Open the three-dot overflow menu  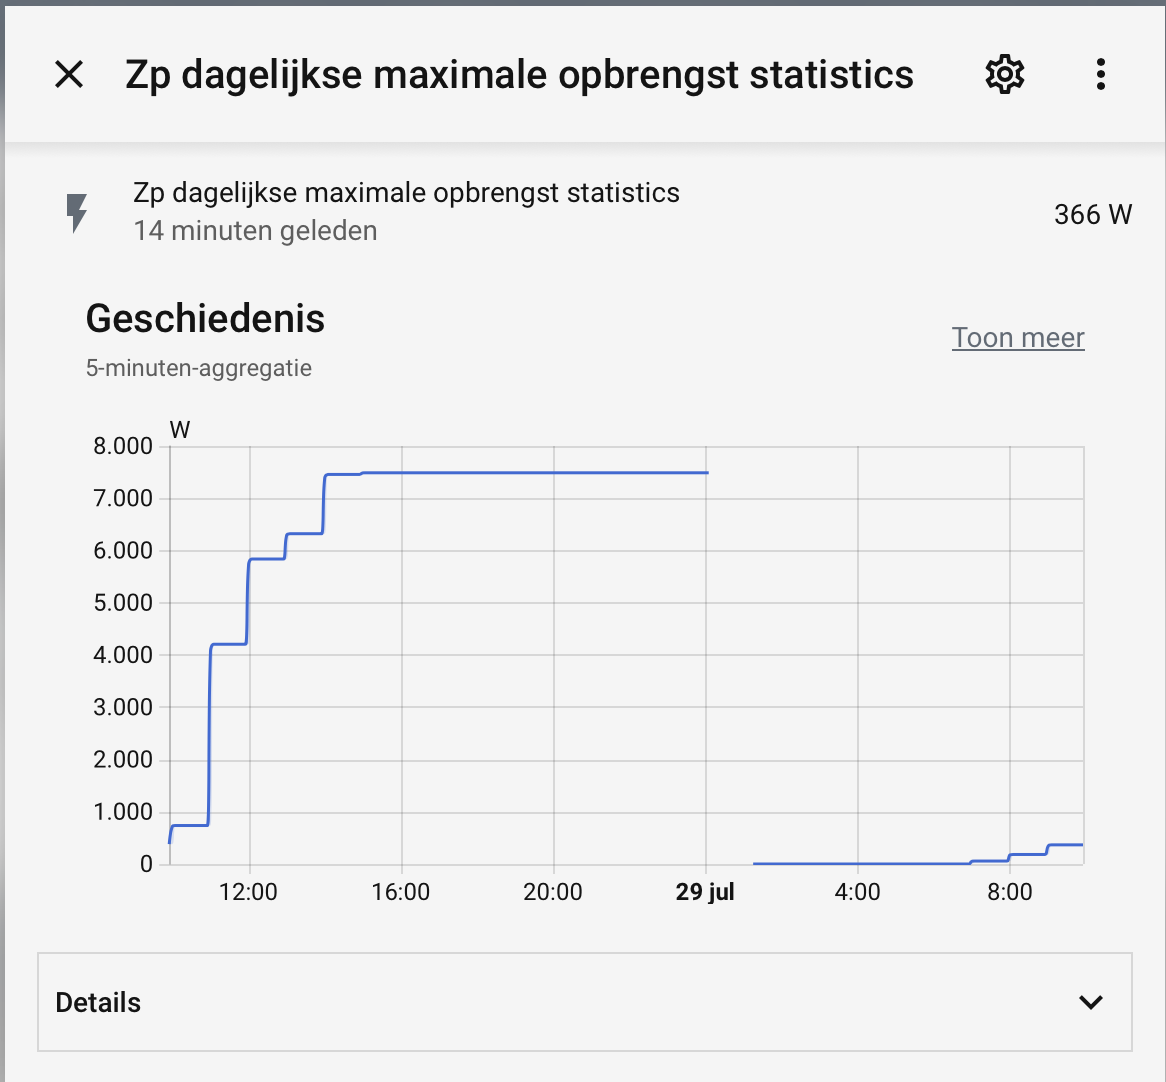[x=1101, y=74]
